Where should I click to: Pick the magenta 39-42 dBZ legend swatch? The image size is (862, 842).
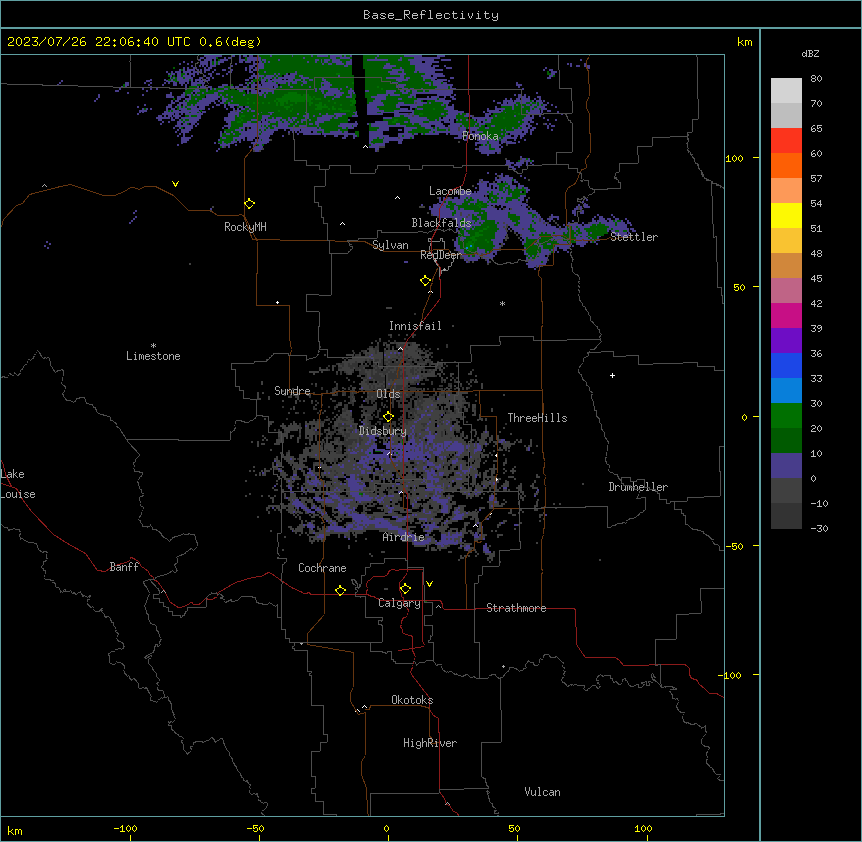click(x=786, y=315)
